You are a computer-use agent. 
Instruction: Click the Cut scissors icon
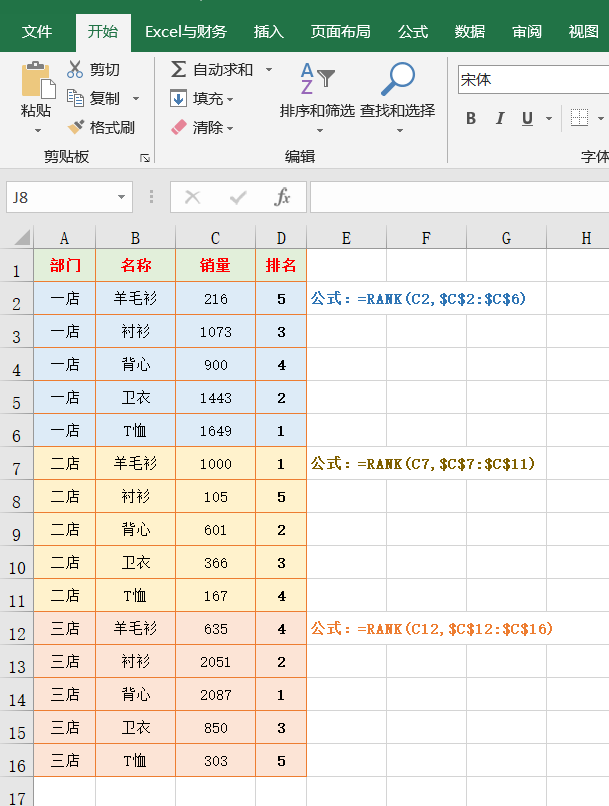coord(75,69)
